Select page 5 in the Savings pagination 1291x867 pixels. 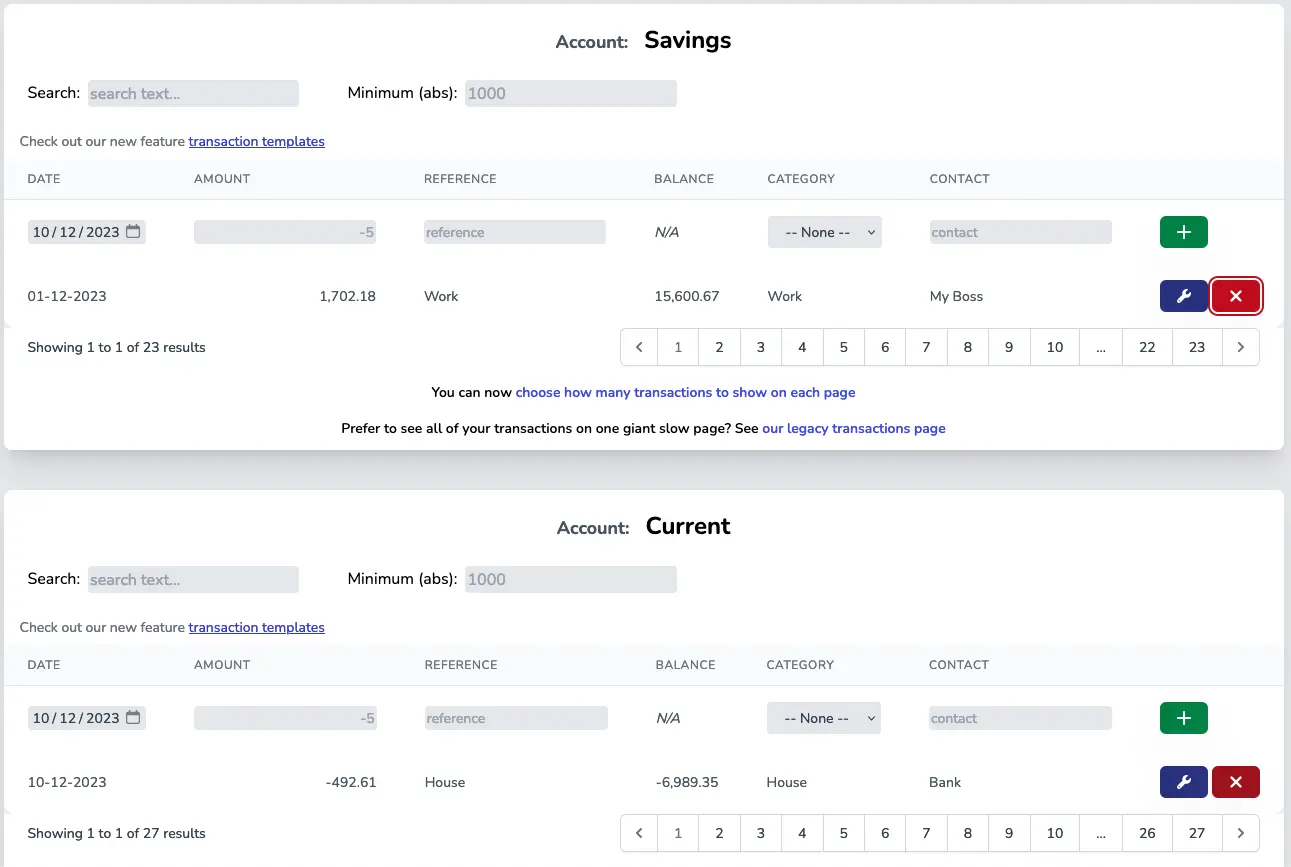click(x=843, y=347)
